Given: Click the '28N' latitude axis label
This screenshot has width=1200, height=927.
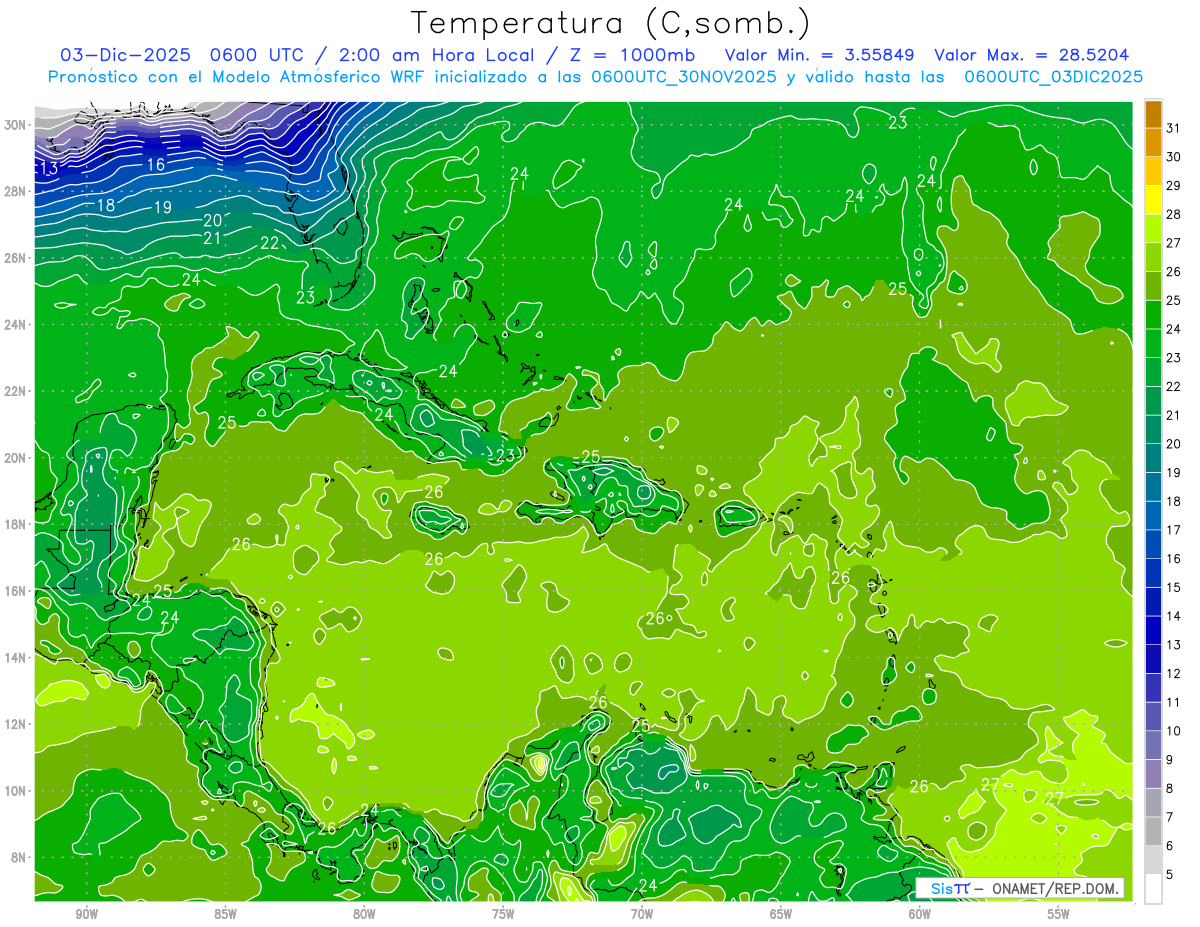Looking at the screenshot, I should 17,191.
